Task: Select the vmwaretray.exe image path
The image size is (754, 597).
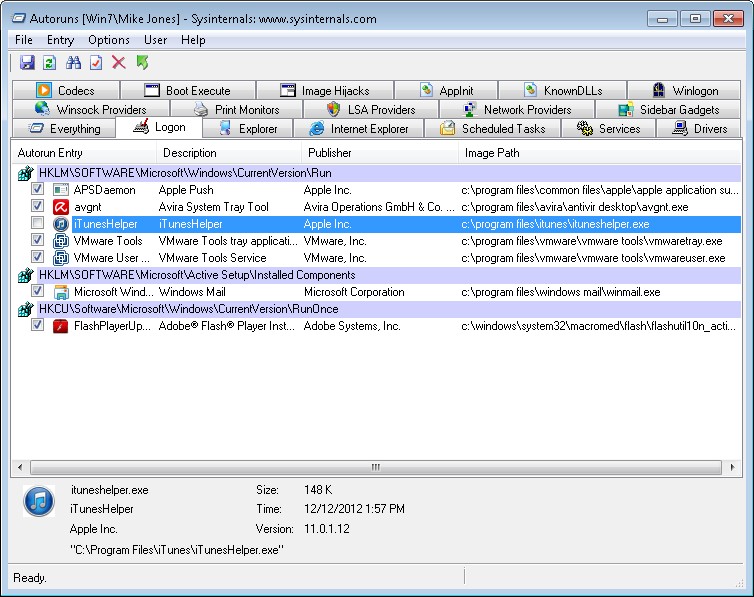Action: [x=591, y=241]
